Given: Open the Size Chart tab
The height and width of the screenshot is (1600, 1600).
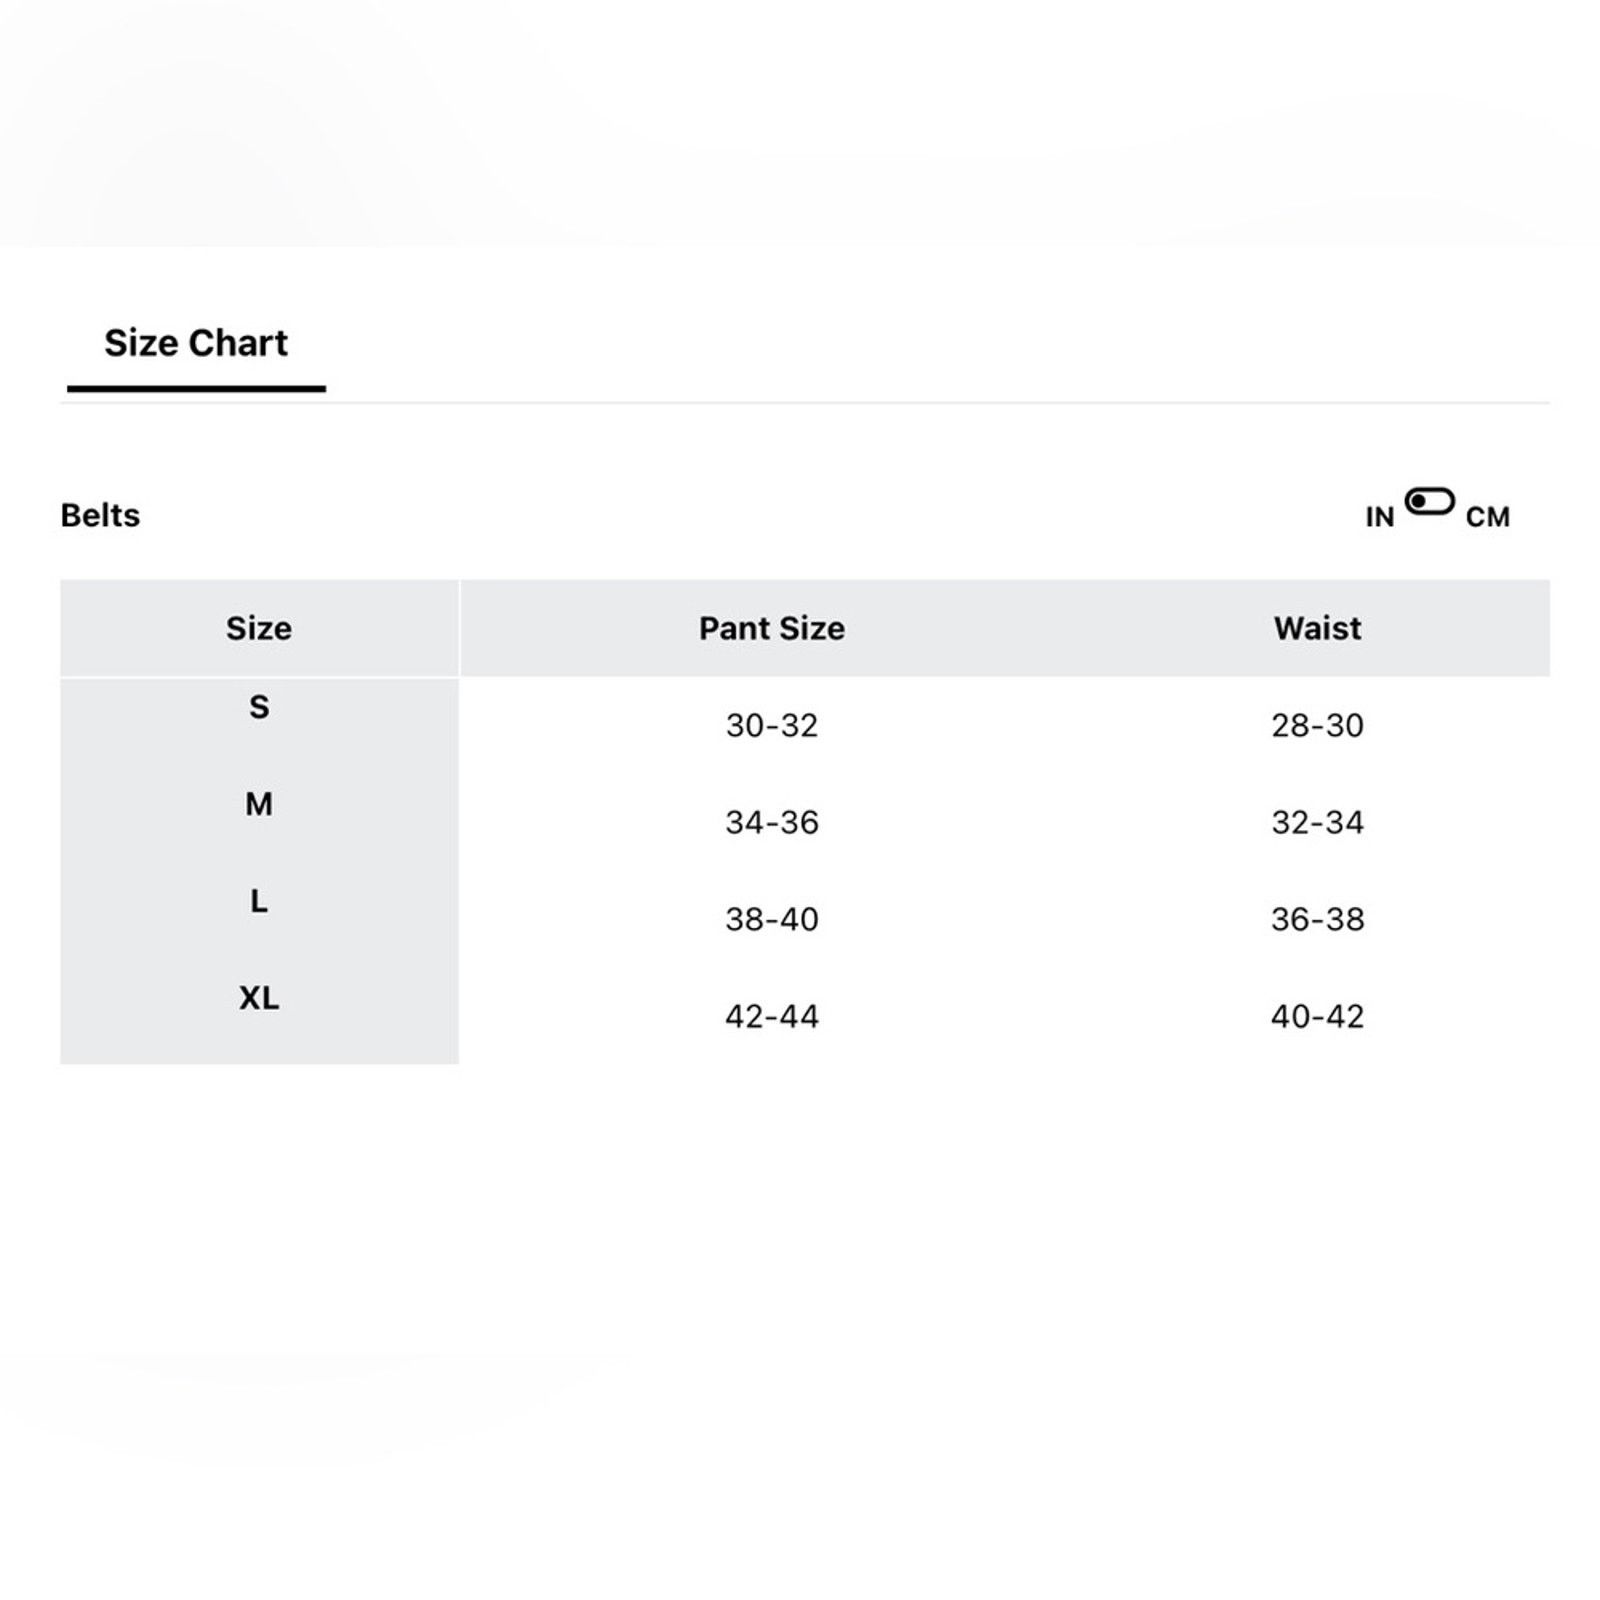Looking at the screenshot, I should coord(196,343).
